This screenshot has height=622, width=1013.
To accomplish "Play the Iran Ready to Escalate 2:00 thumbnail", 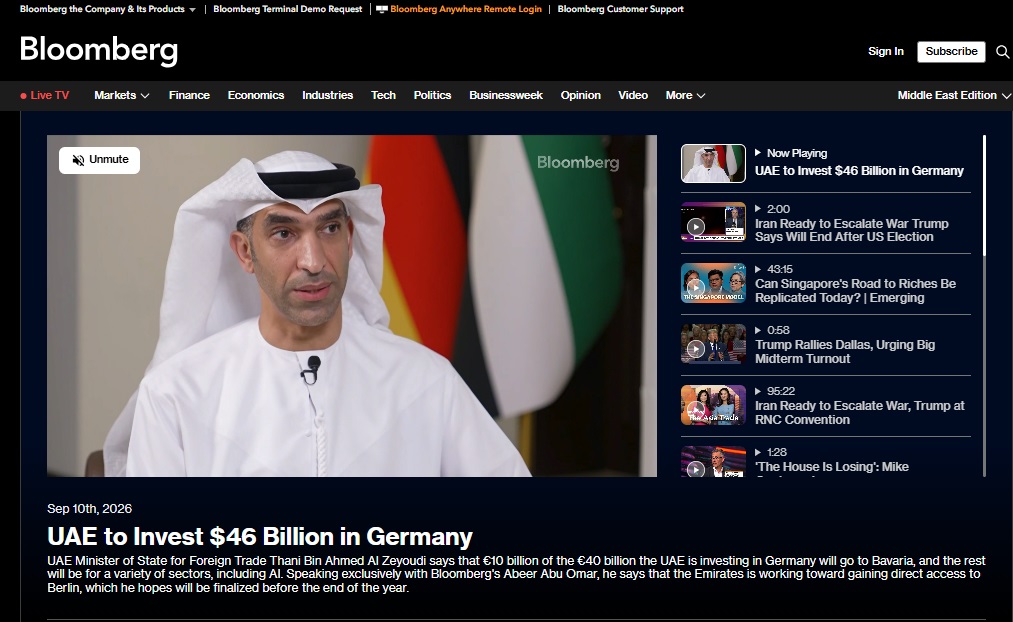I will tap(713, 222).
